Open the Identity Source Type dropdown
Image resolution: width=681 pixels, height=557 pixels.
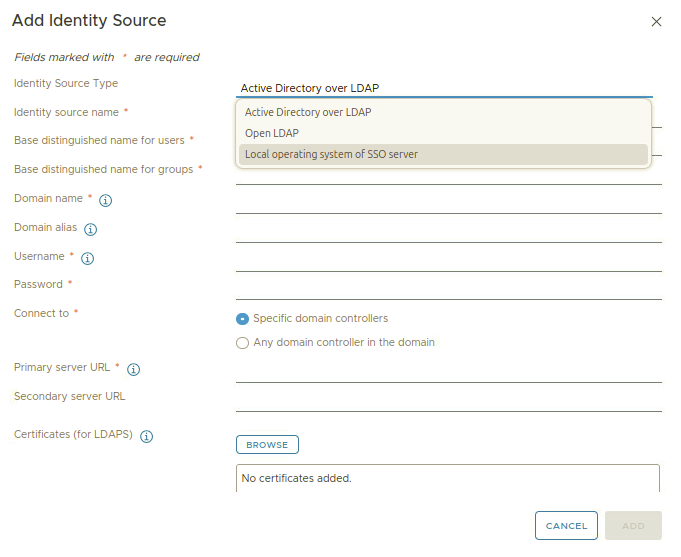click(444, 88)
